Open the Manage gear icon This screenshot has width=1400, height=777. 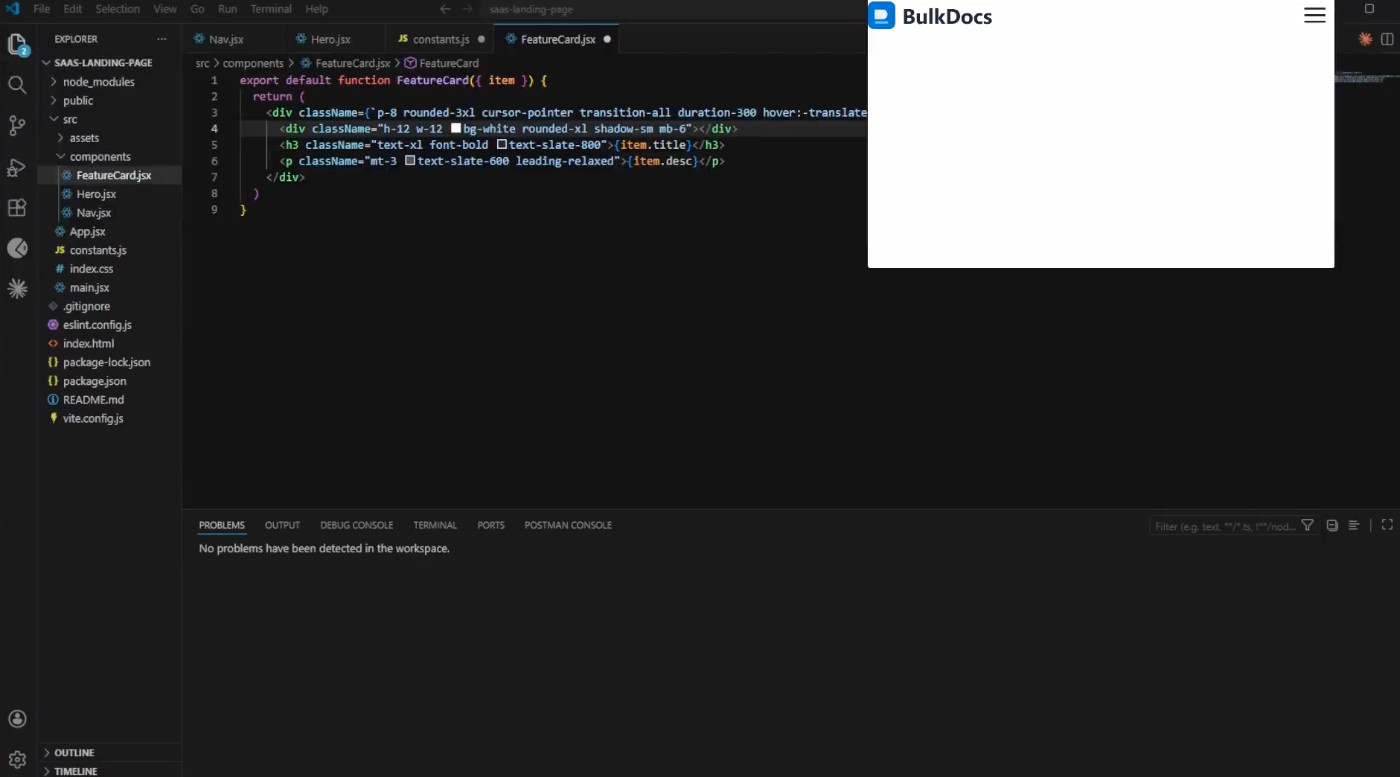click(17, 760)
